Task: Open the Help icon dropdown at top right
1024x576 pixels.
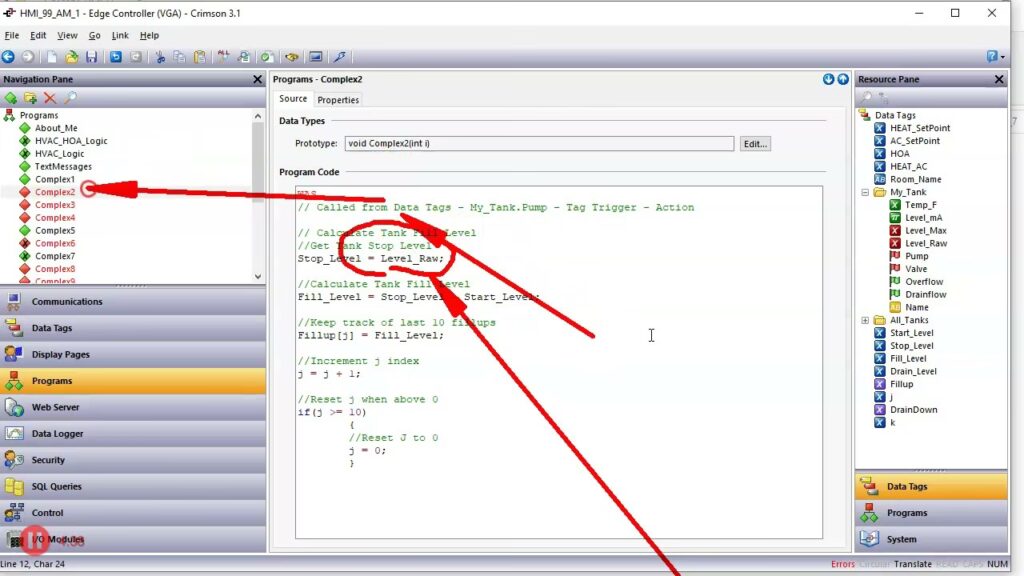Action: (x=994, y=57)
